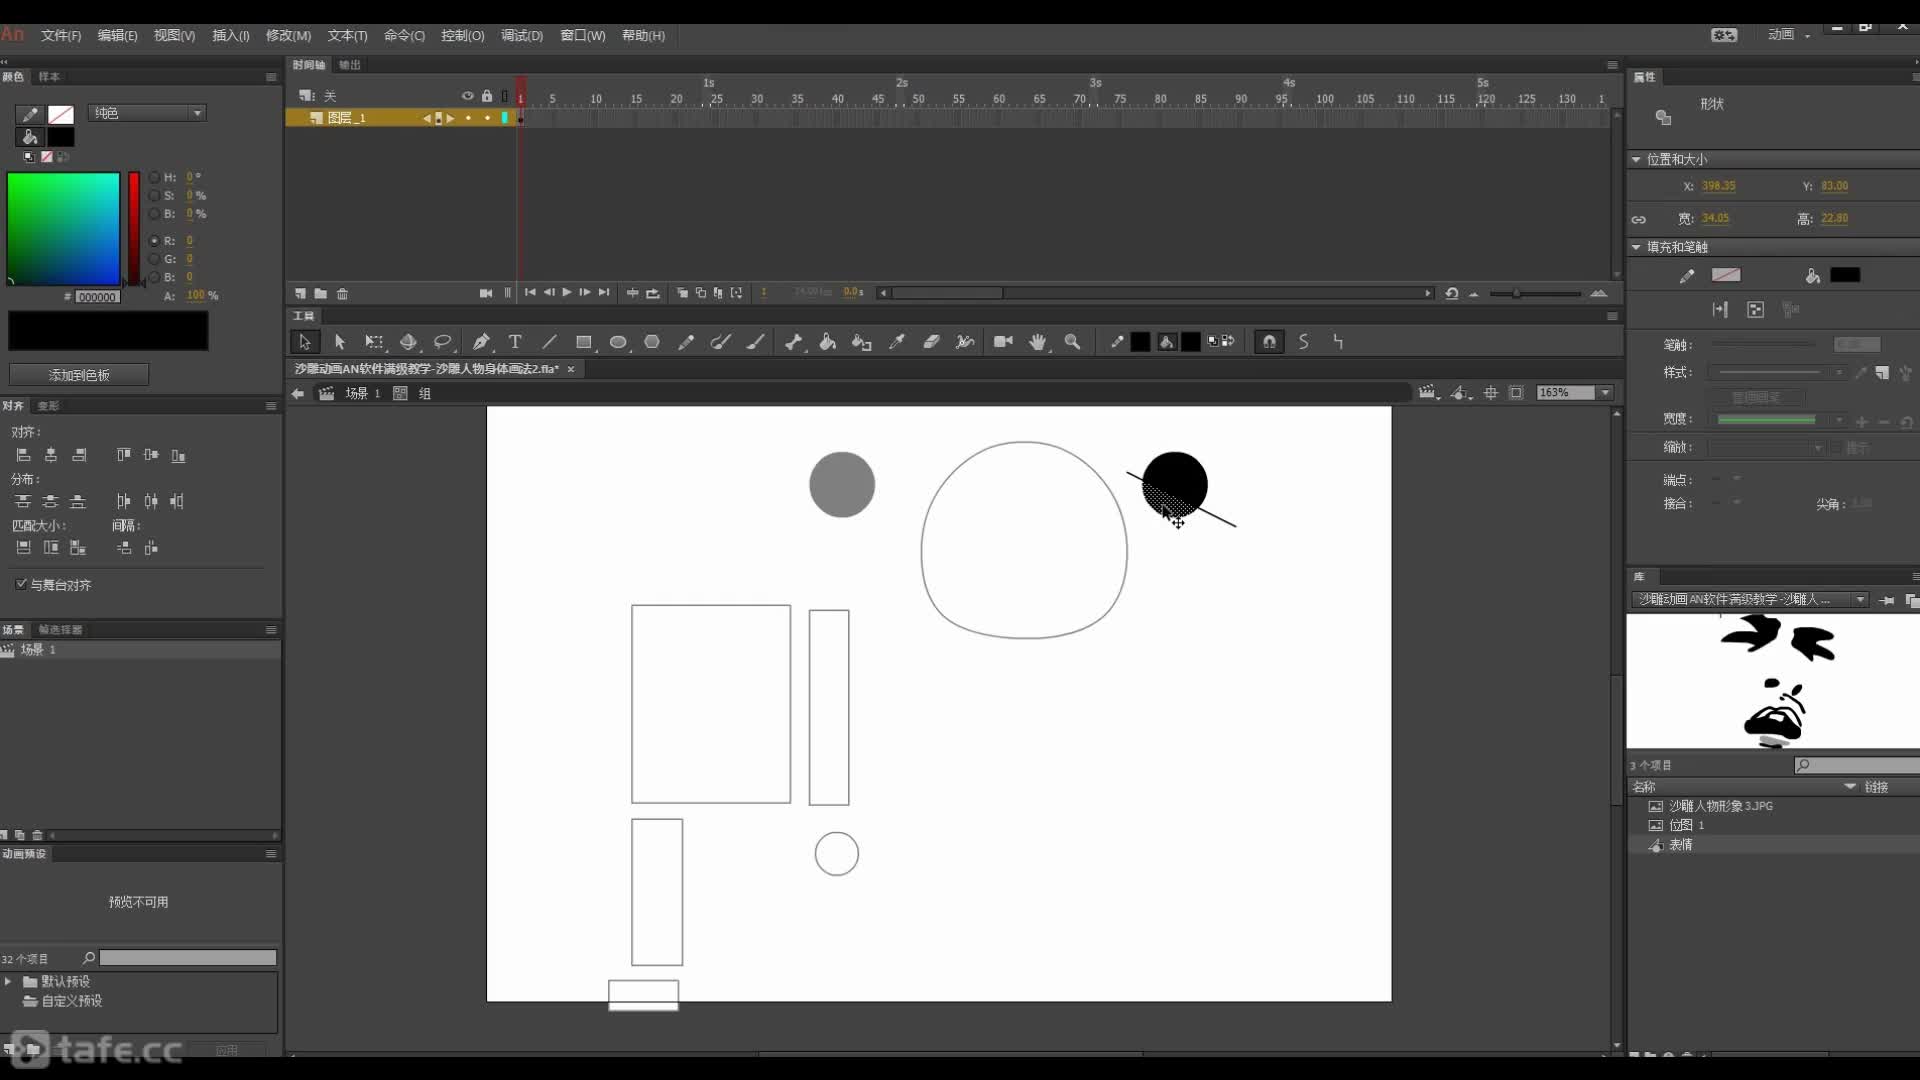Click 添加到色板 button
Viewport: 1920px width, 1080px height.
79,375
